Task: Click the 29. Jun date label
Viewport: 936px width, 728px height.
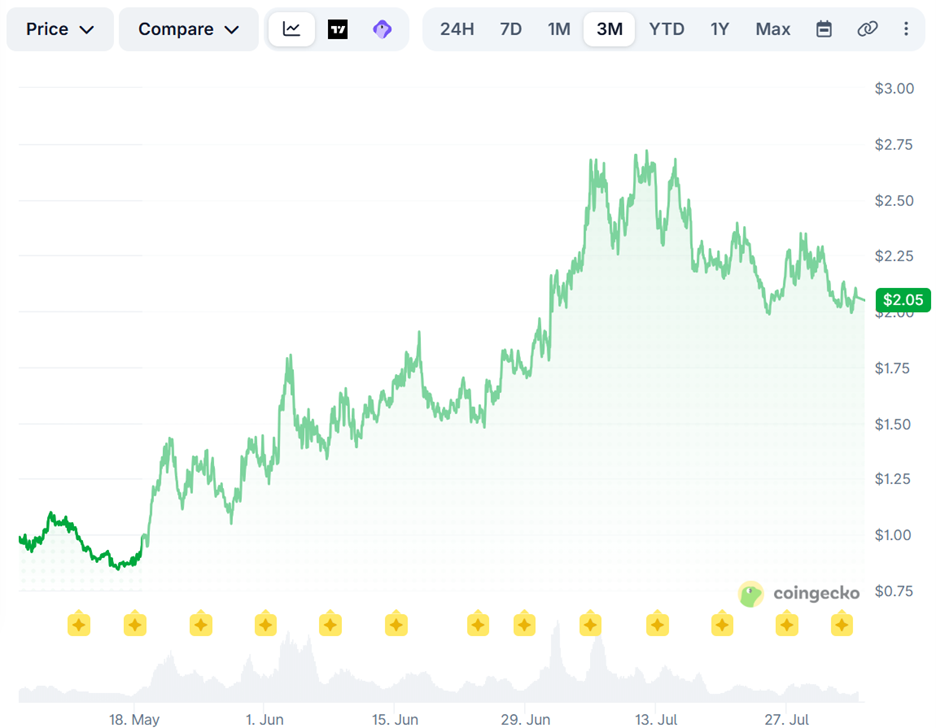Action: (525, 720)
